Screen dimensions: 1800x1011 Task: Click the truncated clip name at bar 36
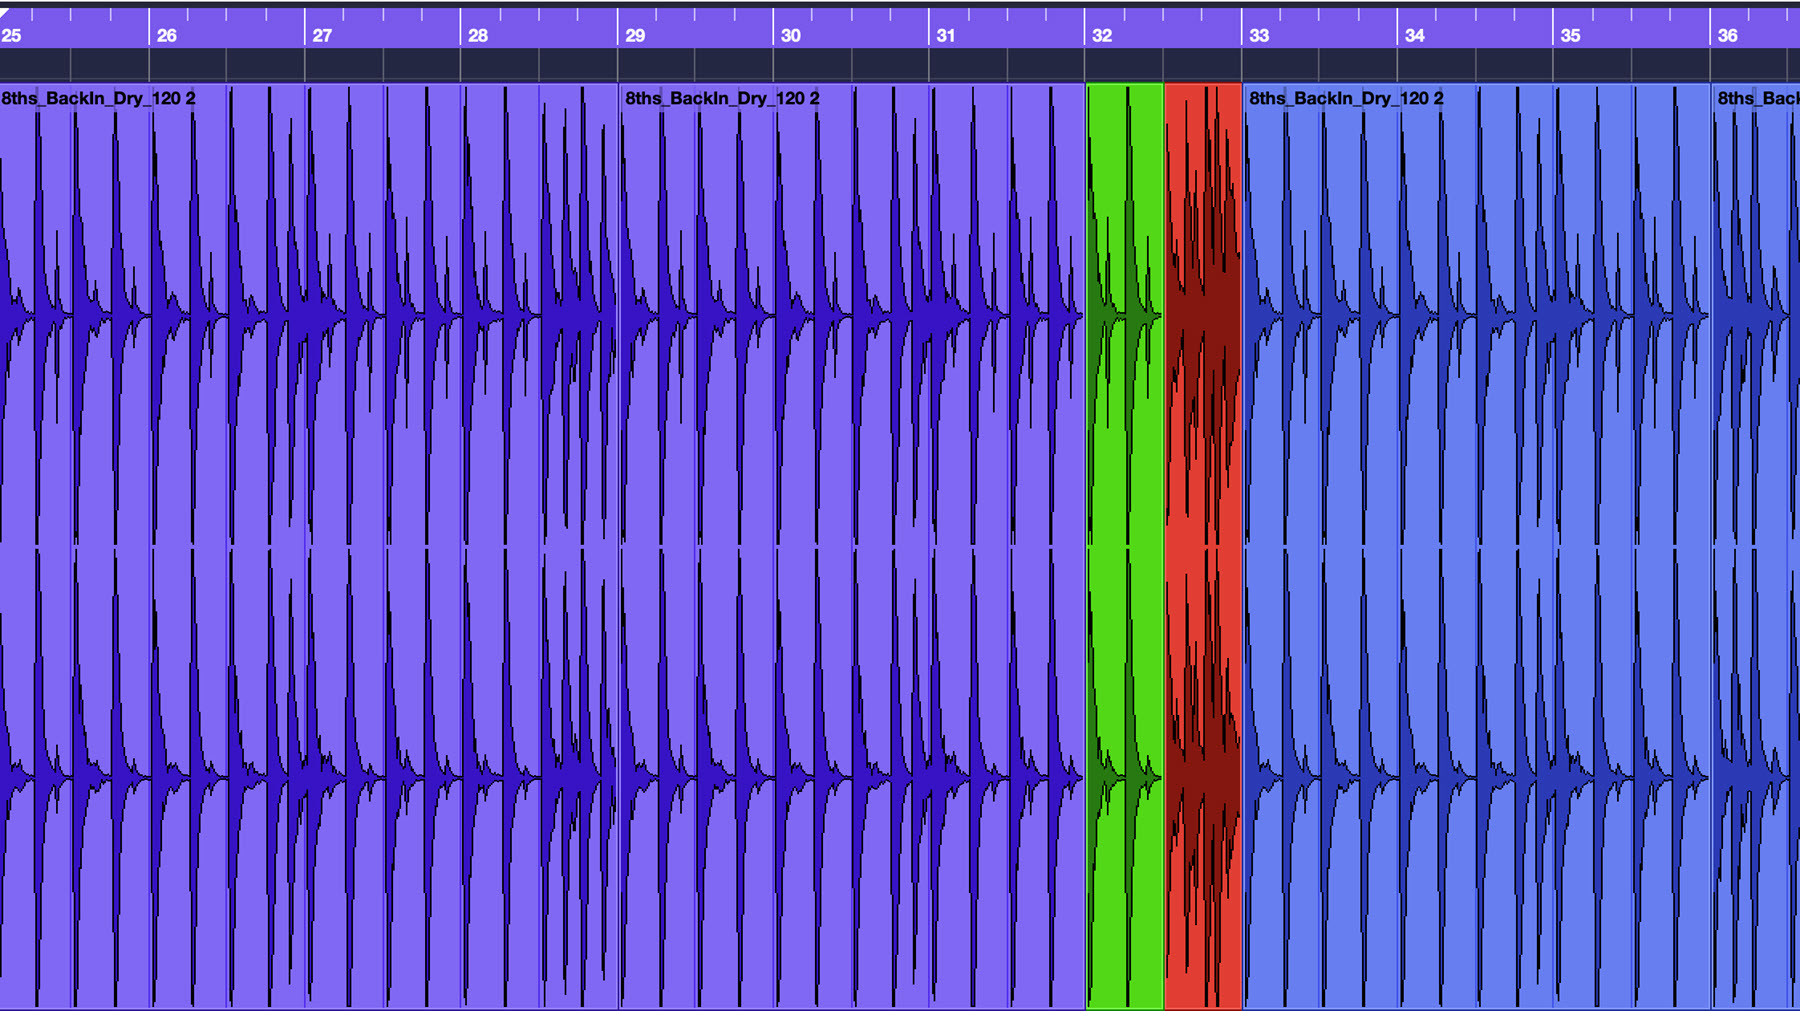(x=1758, y=98)
